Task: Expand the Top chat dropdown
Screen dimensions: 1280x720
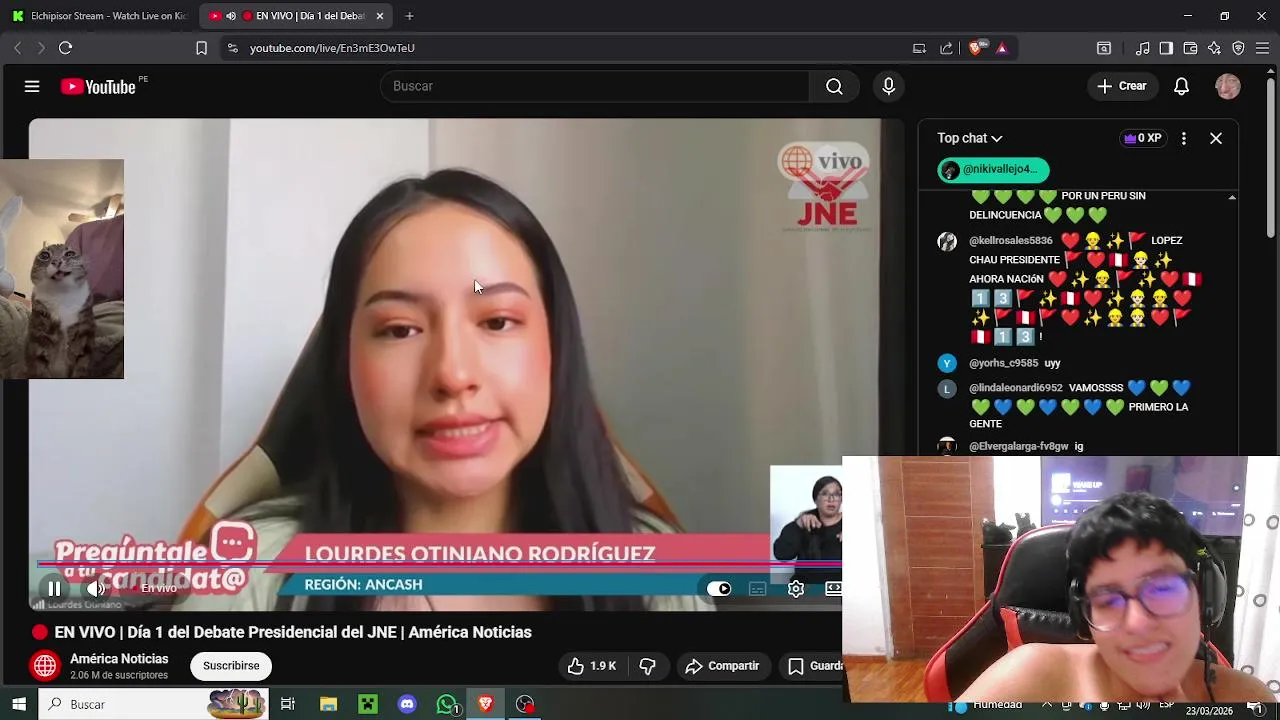Action: point(970,138)
